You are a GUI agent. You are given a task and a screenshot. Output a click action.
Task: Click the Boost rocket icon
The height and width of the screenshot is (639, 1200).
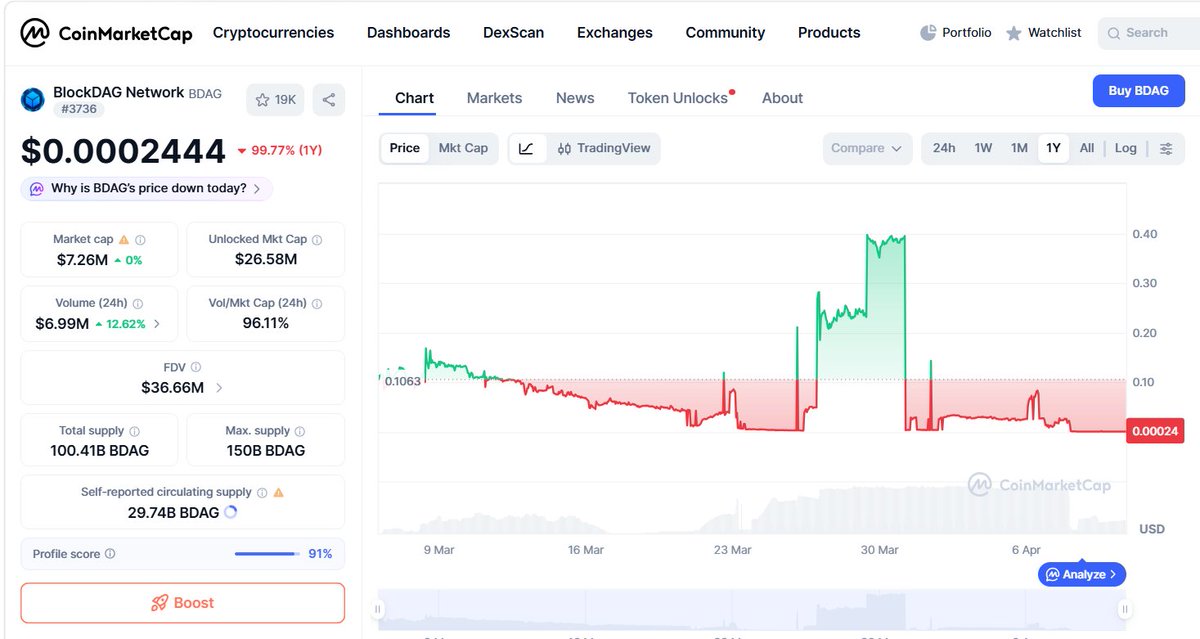(159, 603)
